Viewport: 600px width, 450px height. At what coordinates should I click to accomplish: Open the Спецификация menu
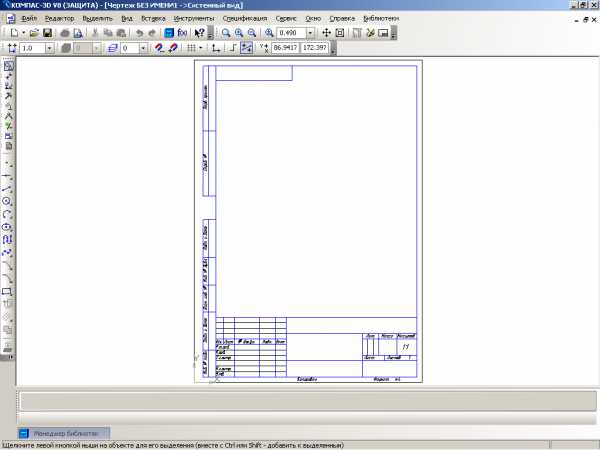coord(245,18)
